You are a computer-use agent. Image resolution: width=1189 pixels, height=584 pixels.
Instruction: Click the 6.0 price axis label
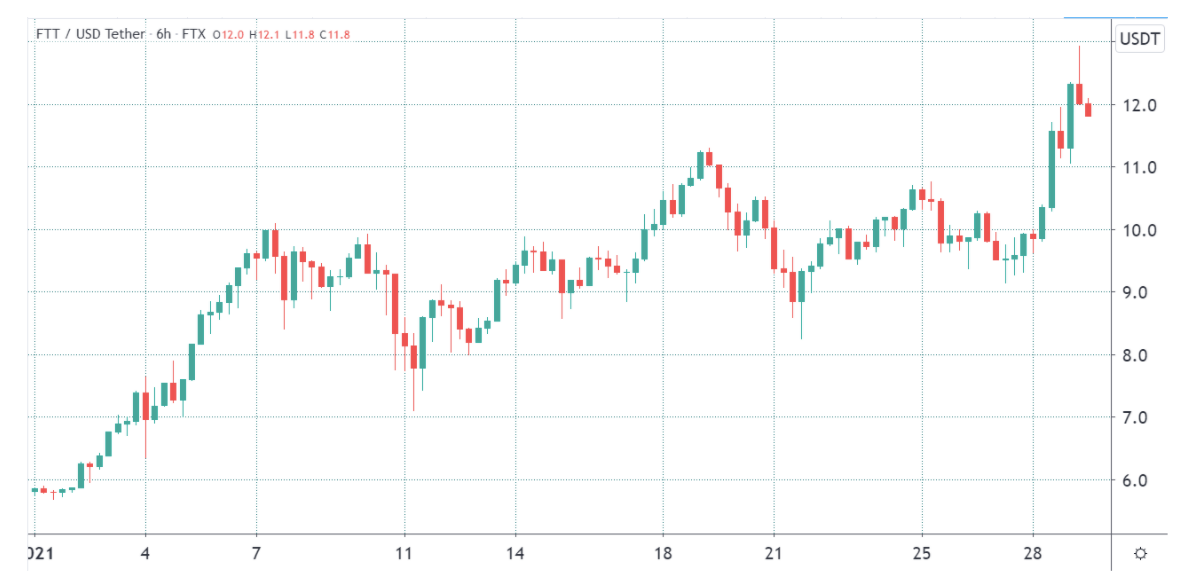[x=1140, y=481]
